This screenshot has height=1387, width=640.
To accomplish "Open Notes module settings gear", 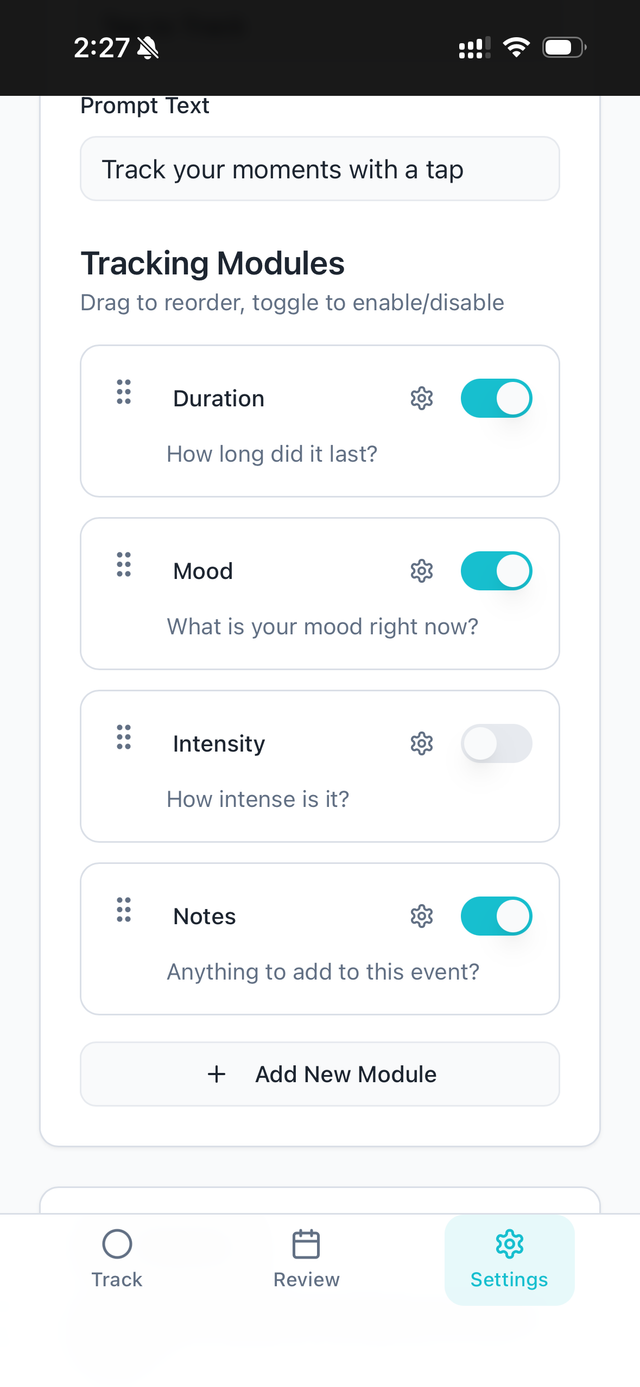I will pos(422,916).
